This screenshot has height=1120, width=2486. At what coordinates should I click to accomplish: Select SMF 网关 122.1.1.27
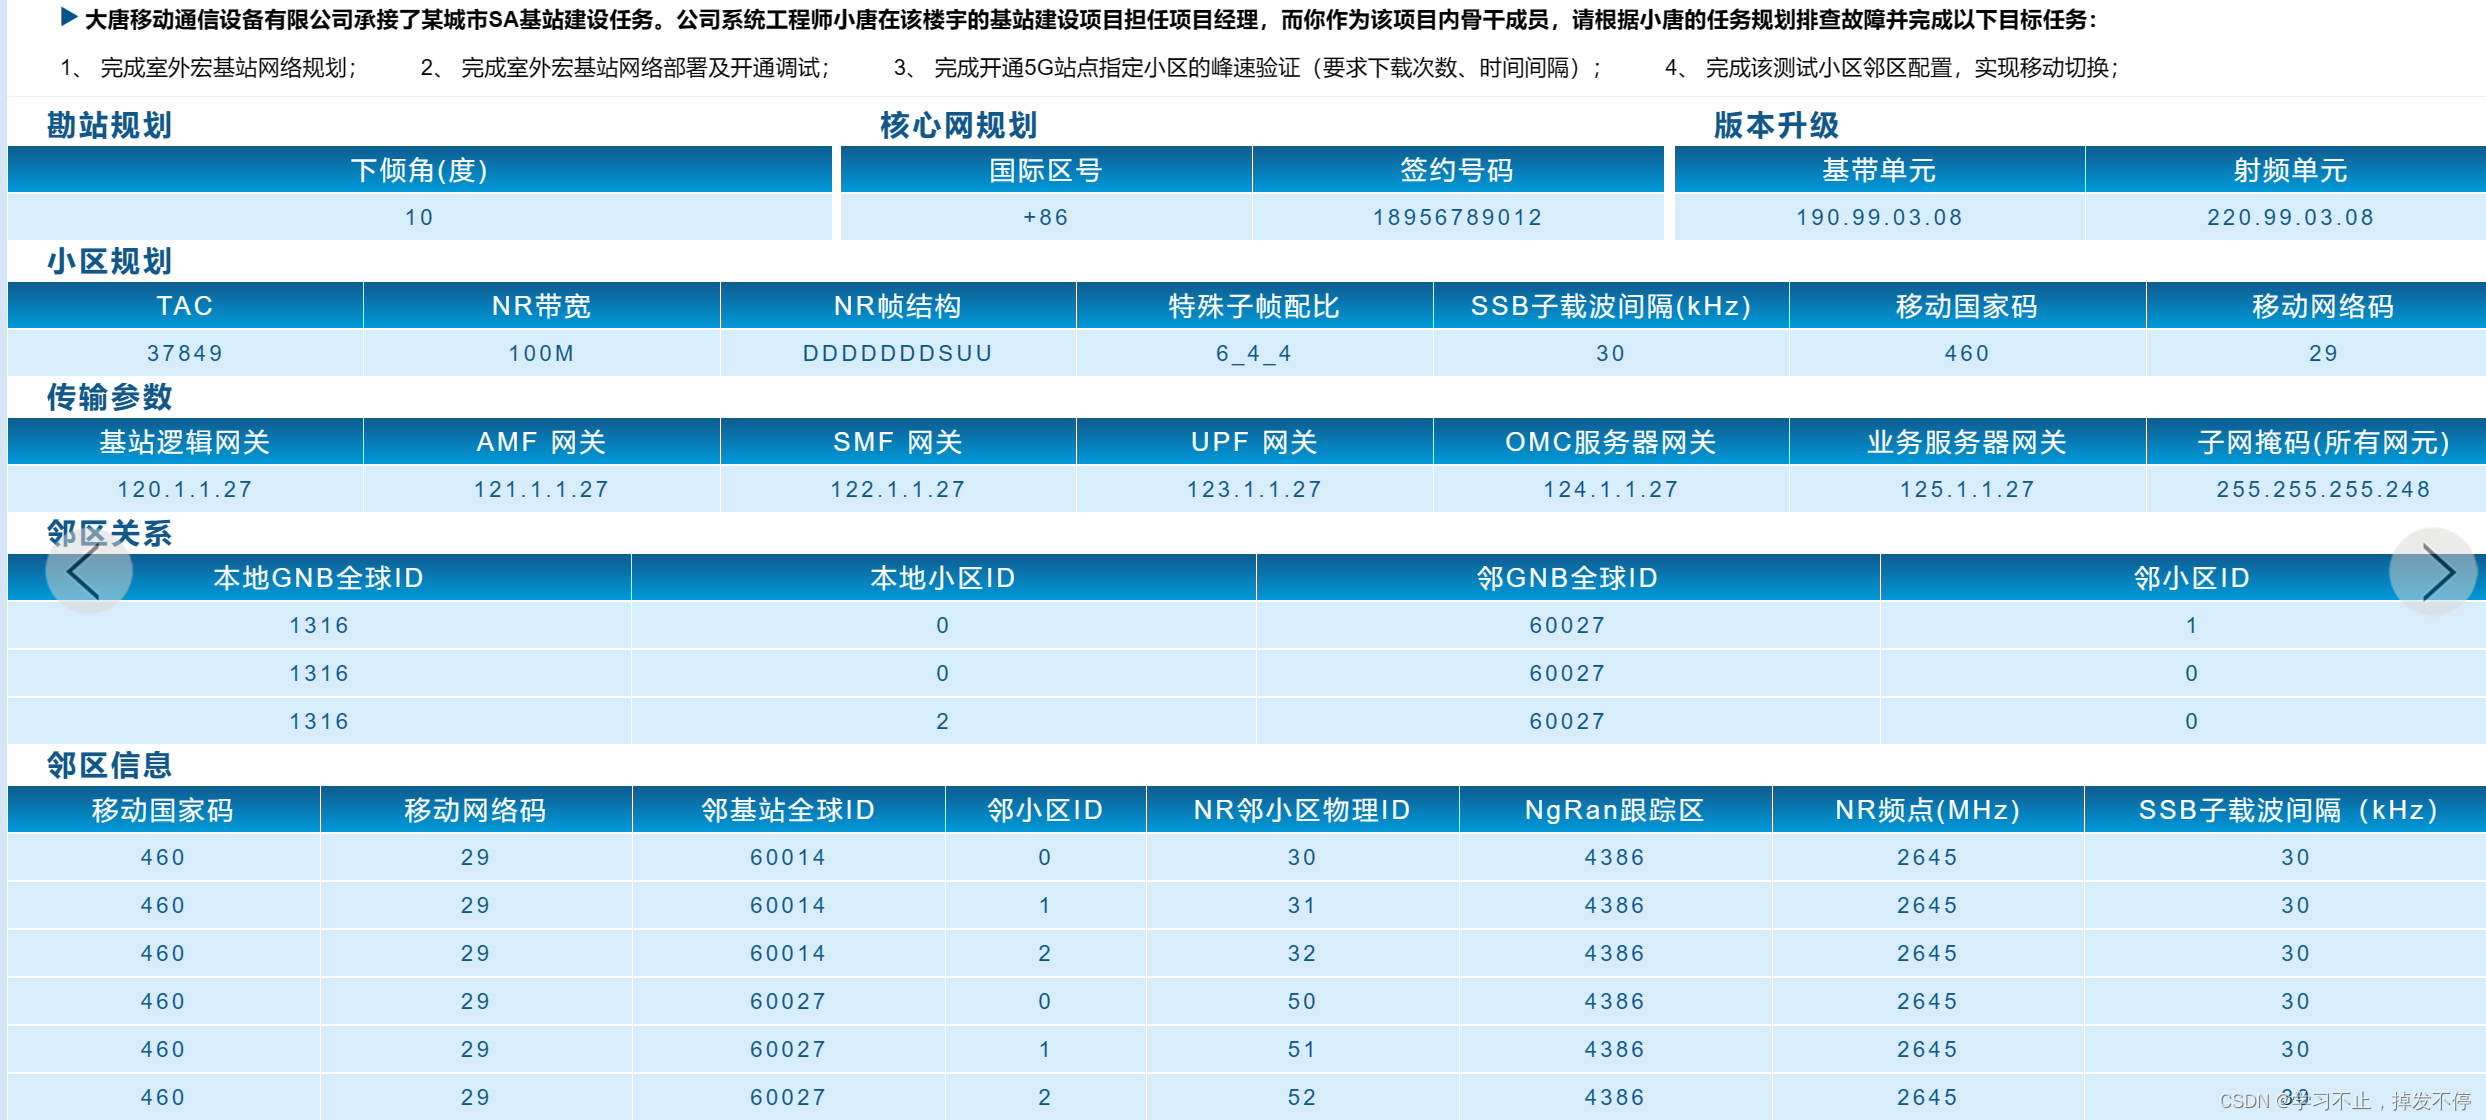pos(898,488)
